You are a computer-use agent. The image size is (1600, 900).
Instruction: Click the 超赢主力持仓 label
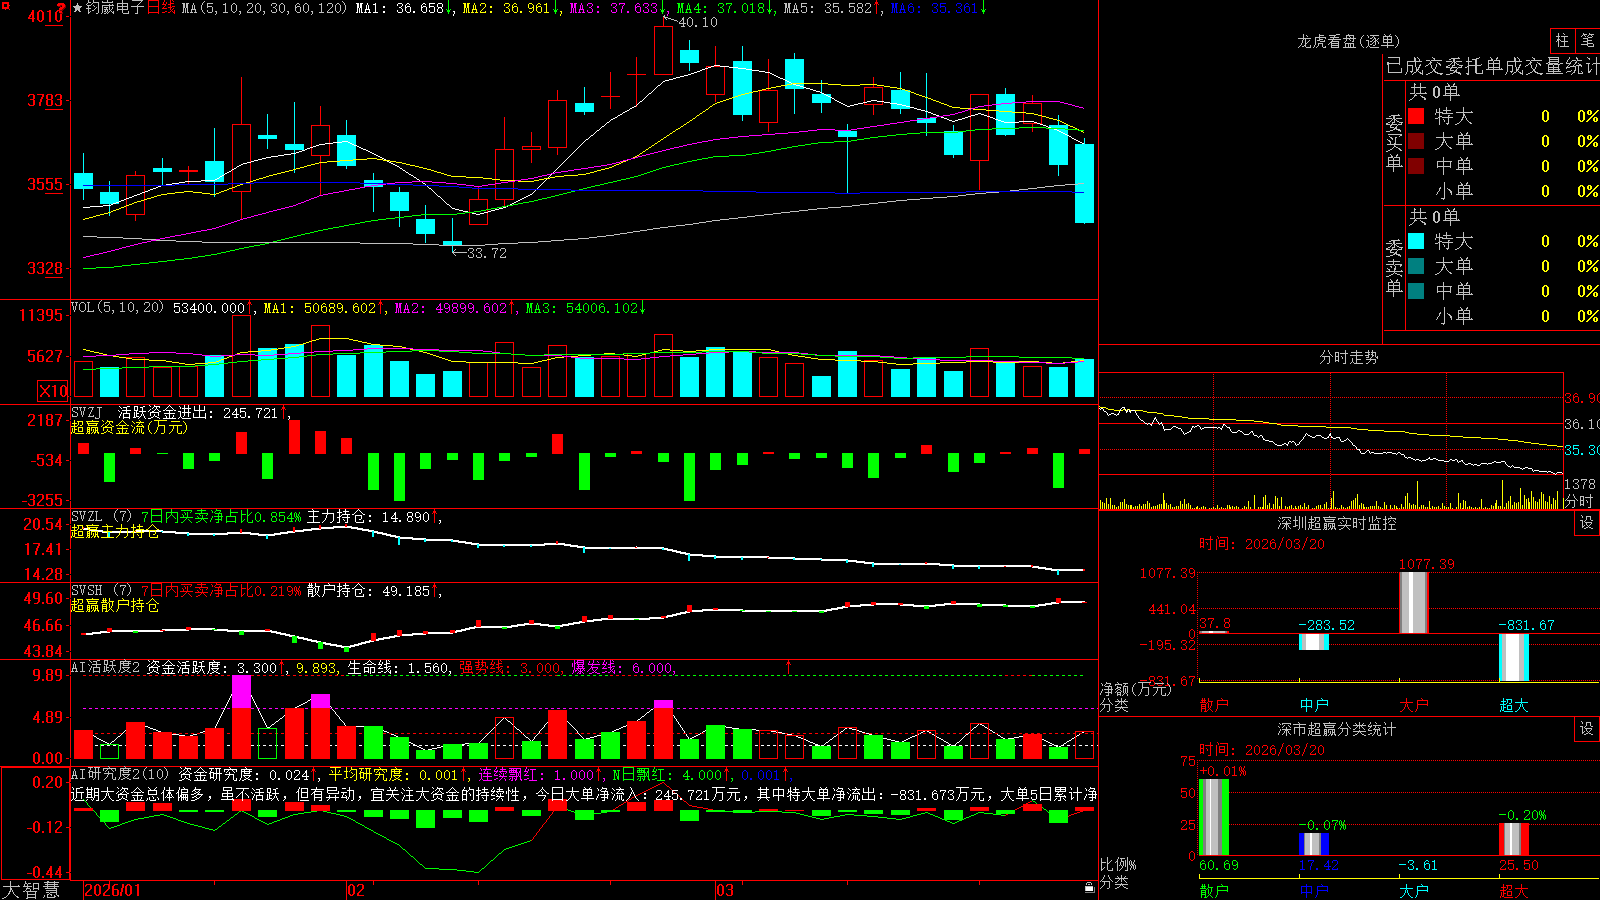click(115, 532)
